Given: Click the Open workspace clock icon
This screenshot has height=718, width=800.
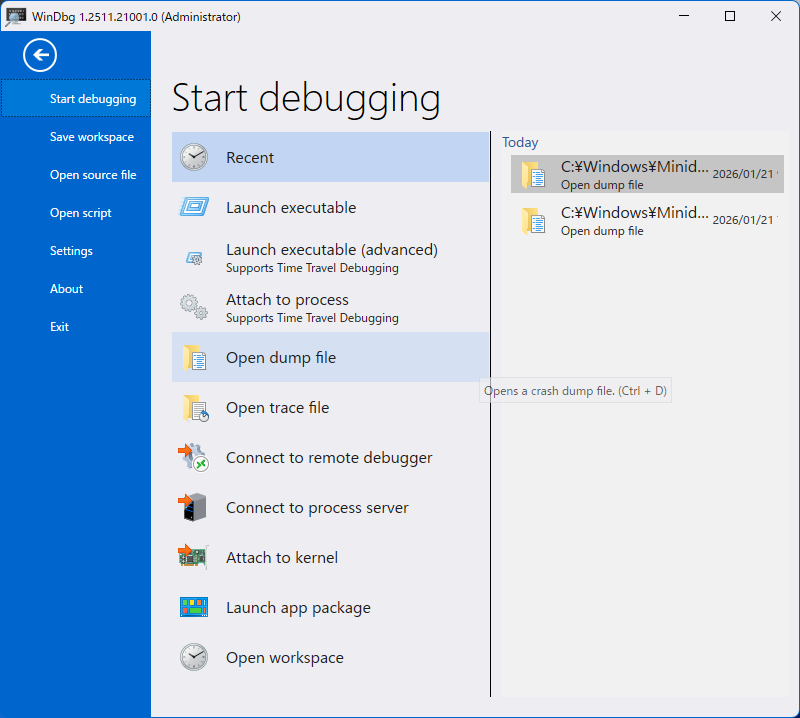Looking at the screenshot, I should (x=194, y=658).
